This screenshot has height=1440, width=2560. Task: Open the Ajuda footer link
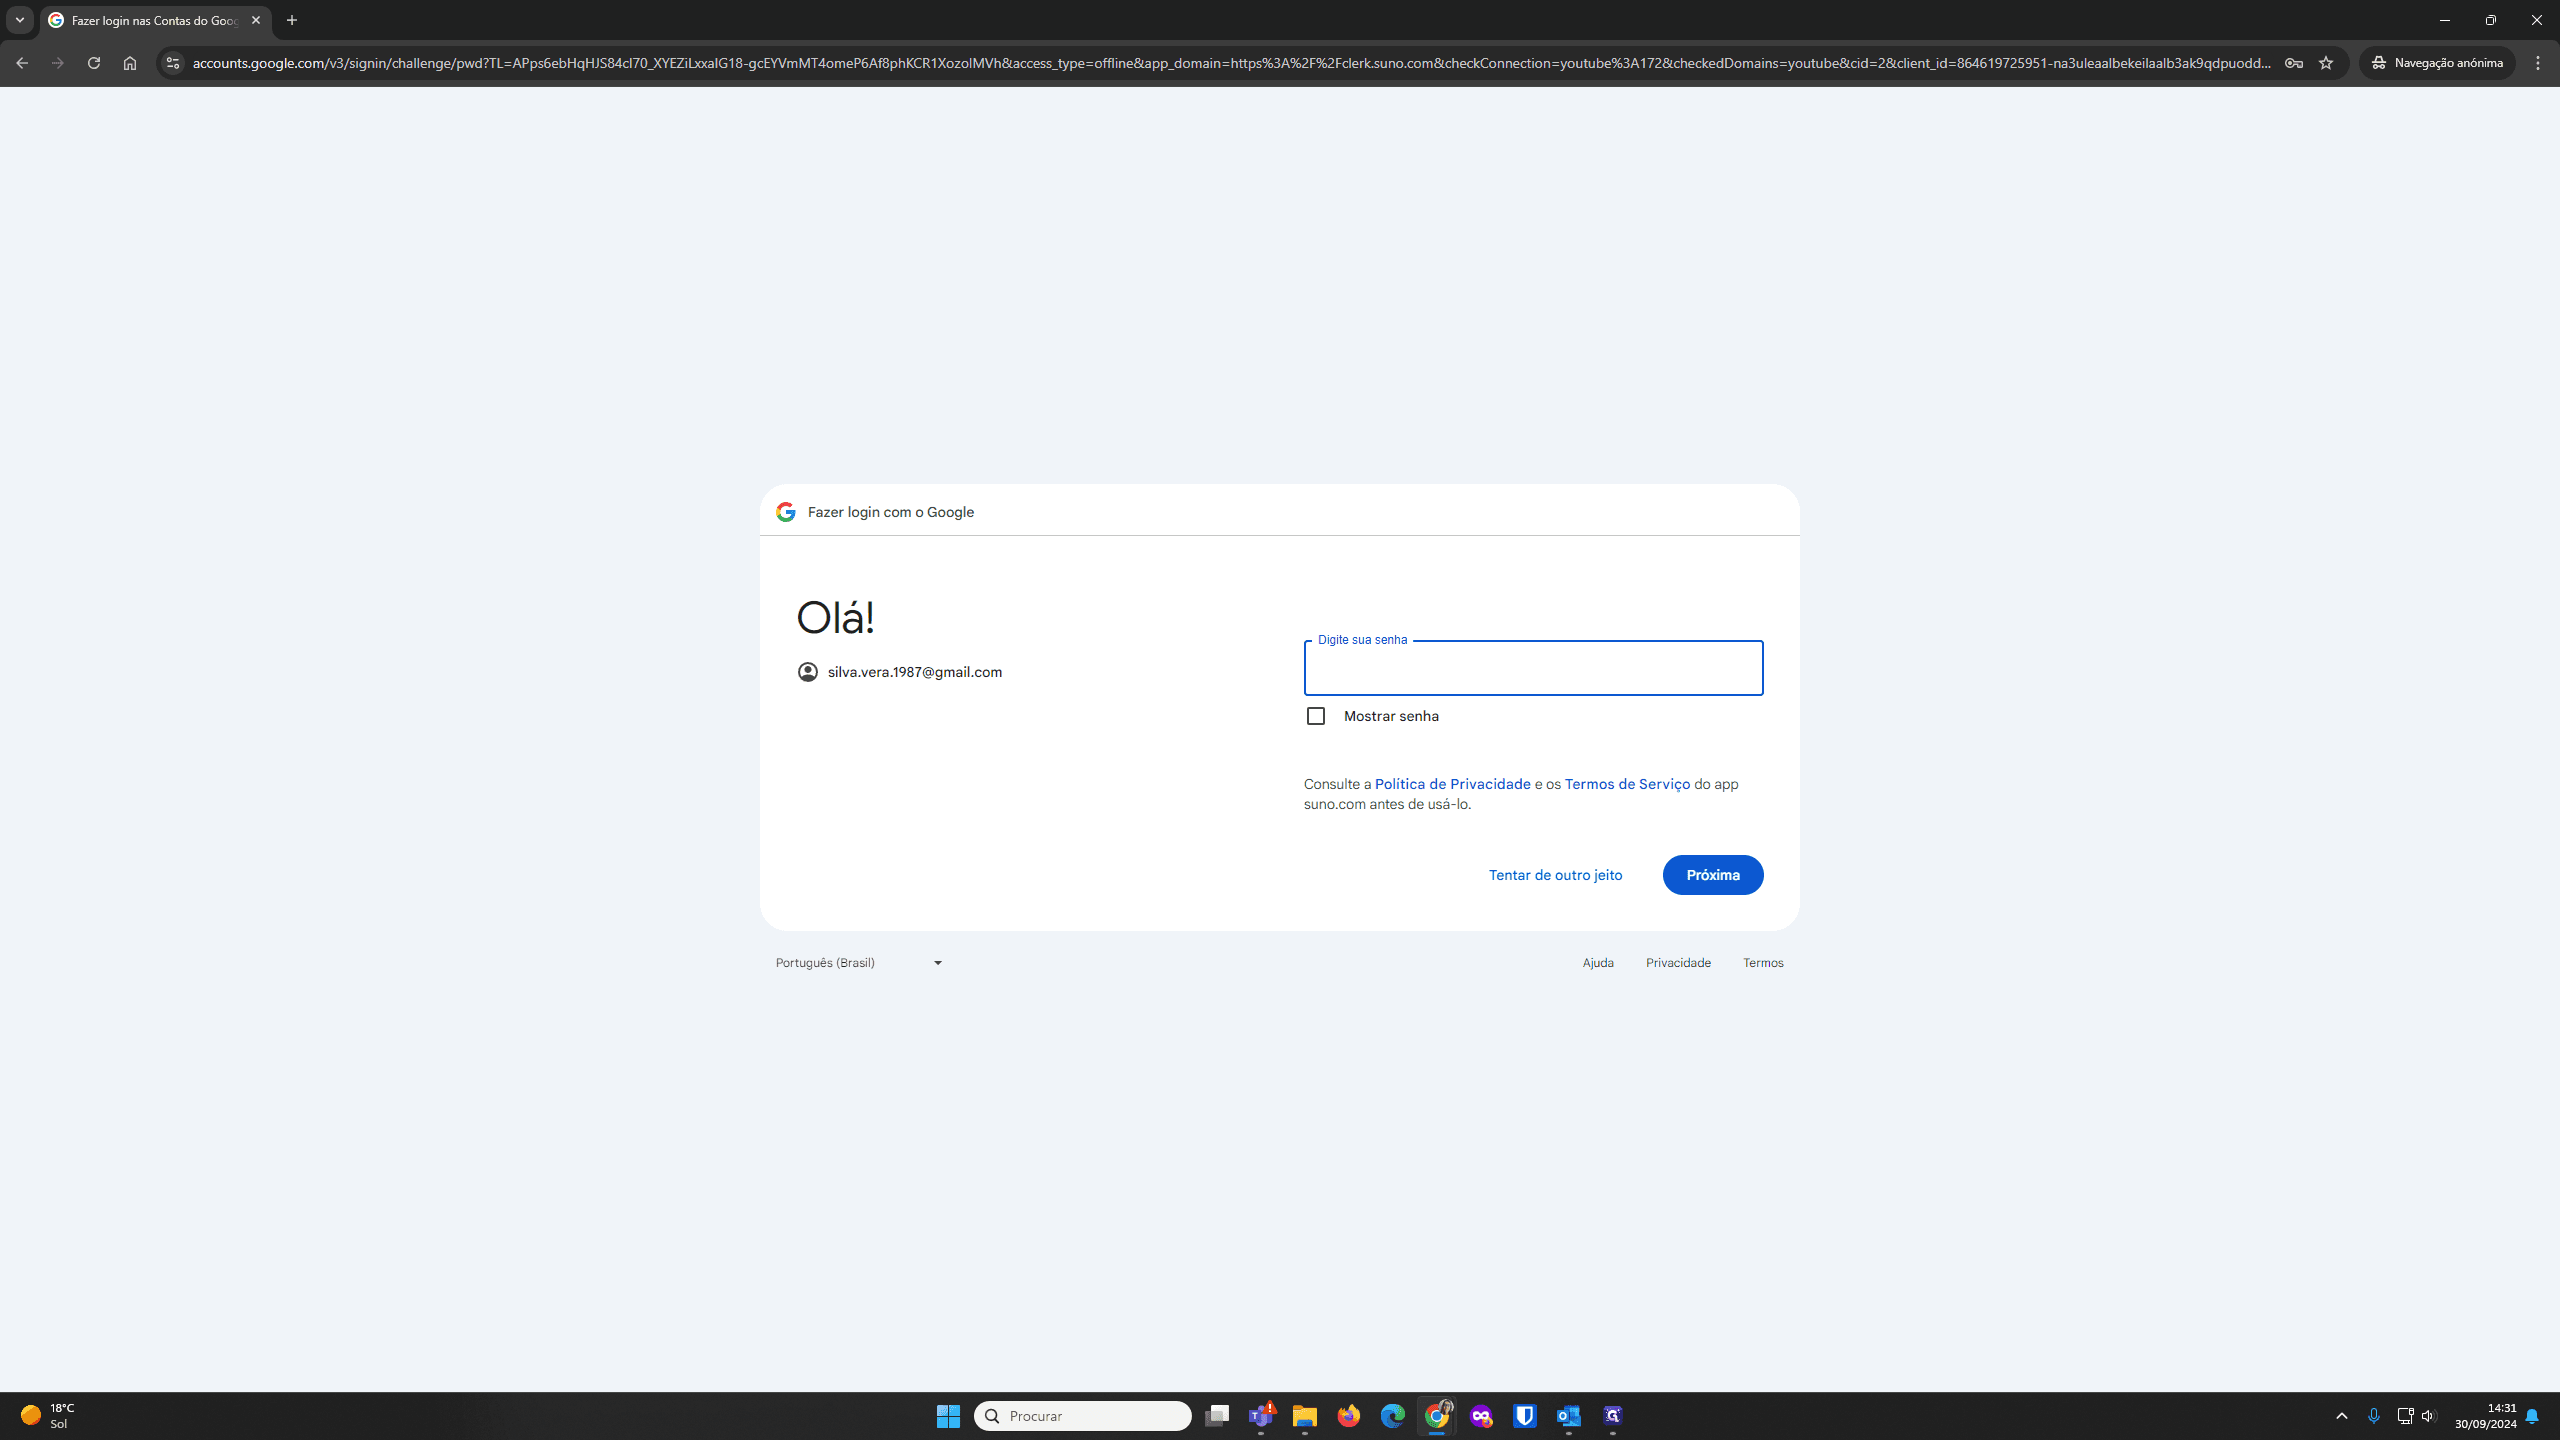pos(1598,963)
